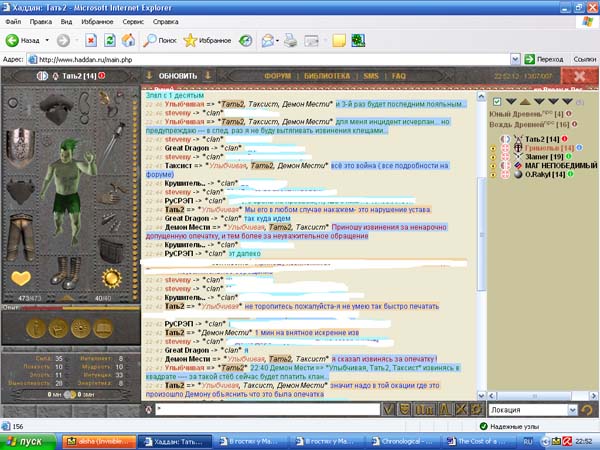Click the IE Stop button
The width and height of the screenshot is (600, 450).
(91, 40)
